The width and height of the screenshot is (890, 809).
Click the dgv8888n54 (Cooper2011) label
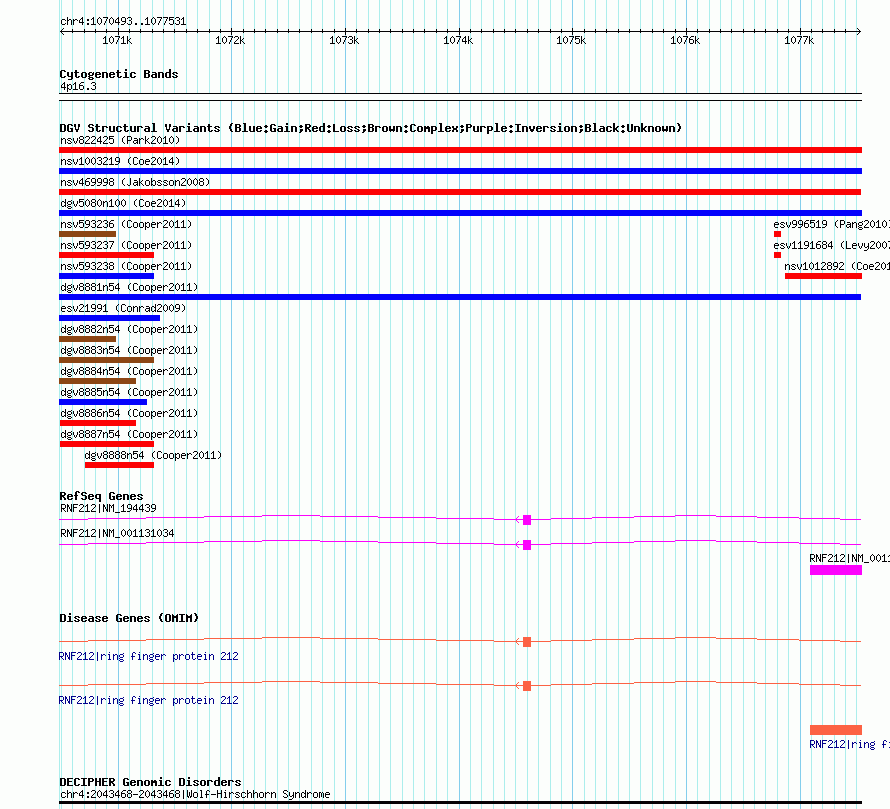tap(153, 455)
